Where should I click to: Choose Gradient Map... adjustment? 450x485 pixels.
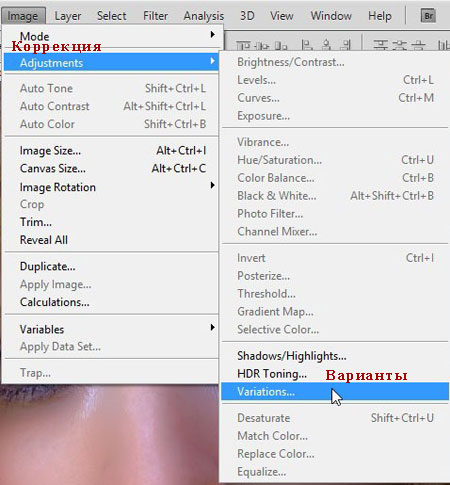click(335, 311)
